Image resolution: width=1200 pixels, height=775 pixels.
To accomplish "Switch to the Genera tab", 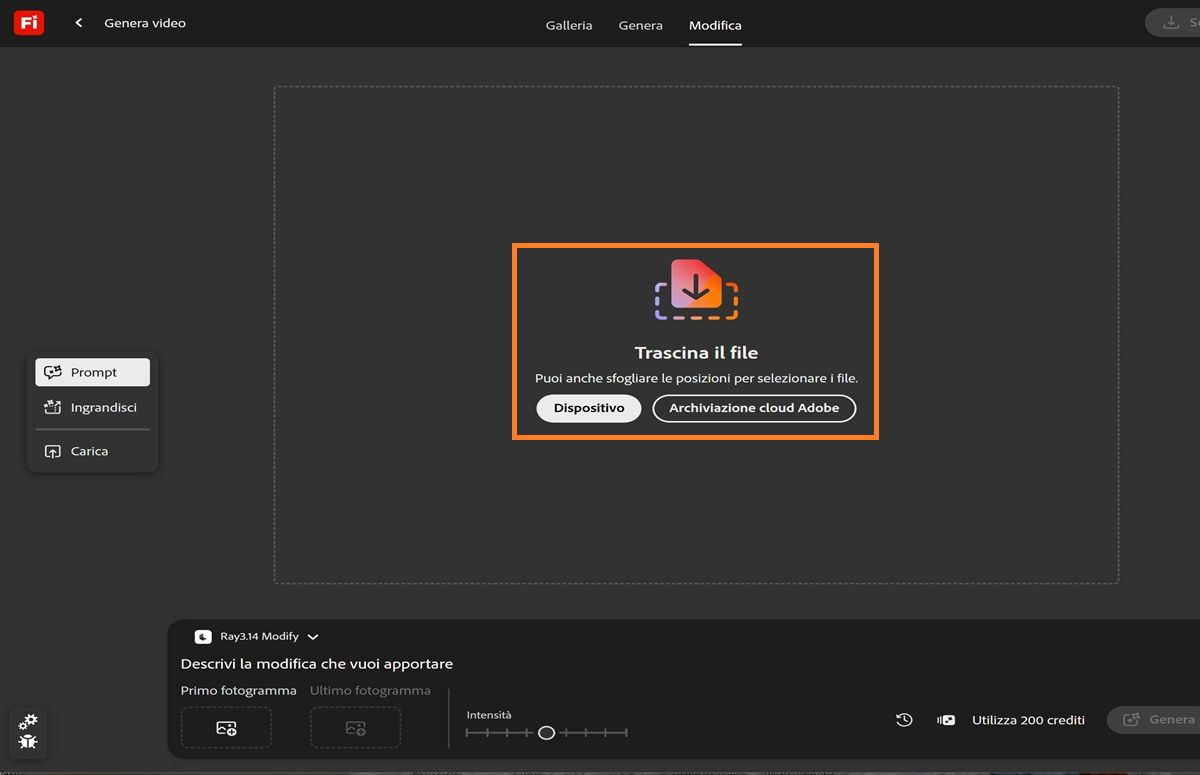I will [x=641, y=25].
